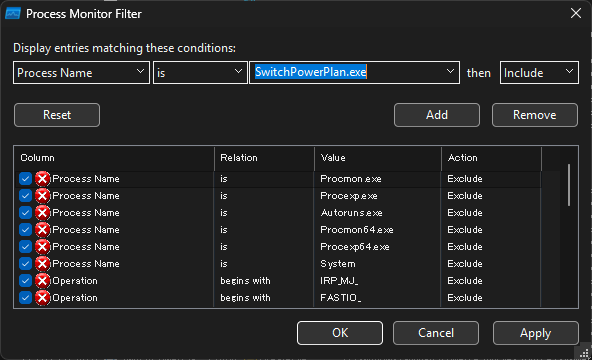
Task: Sort by the Value header
Action: (378, 158)
